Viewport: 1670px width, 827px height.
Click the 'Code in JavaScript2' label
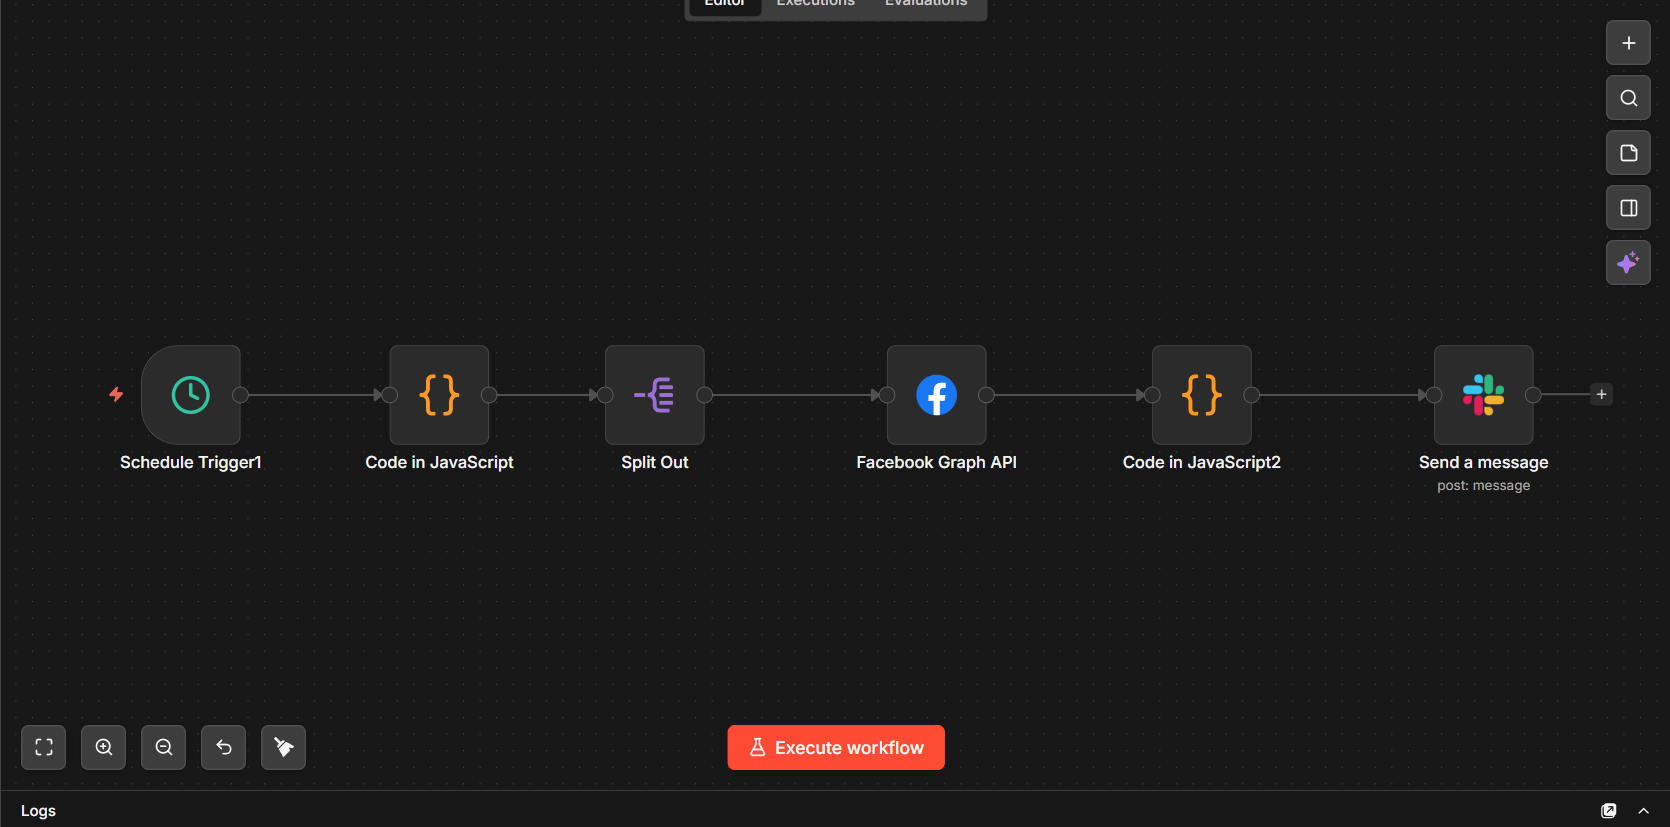pos(1202,462)
